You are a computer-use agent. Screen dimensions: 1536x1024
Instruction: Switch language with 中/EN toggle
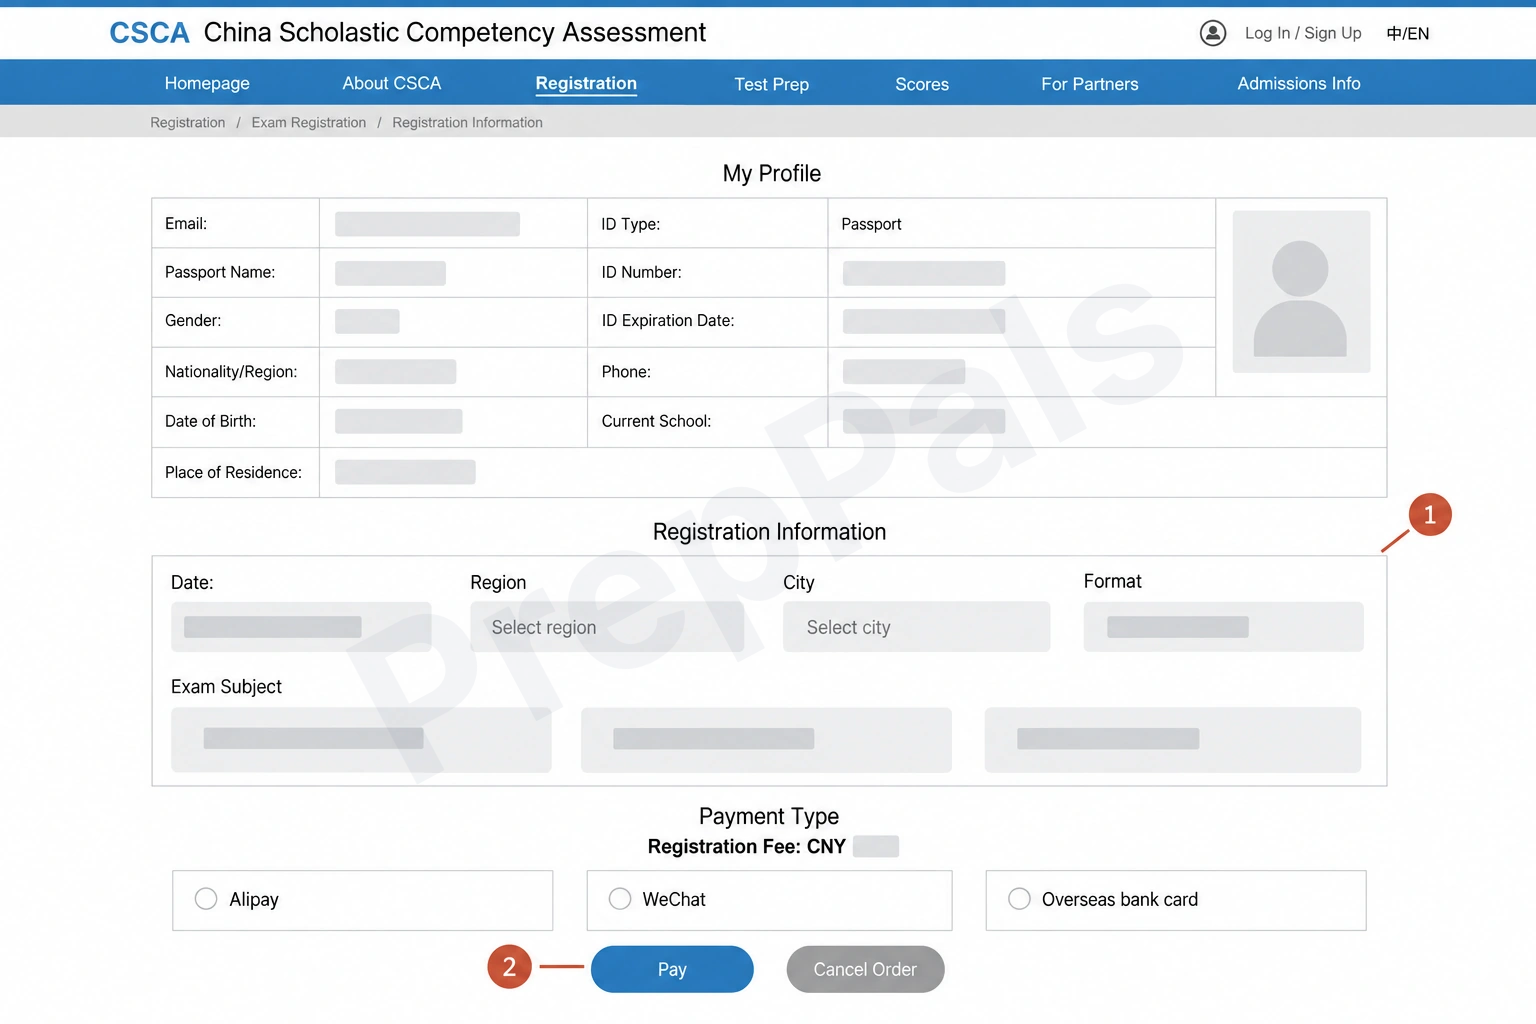point(1407,33)
